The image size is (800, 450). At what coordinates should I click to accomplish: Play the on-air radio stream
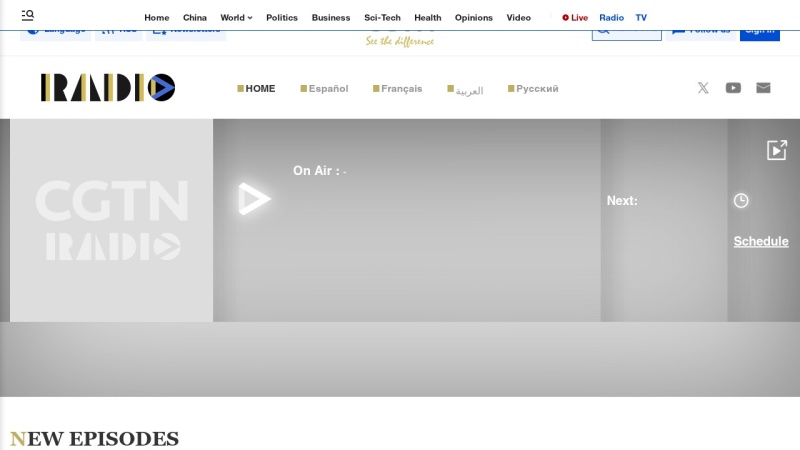pos(254,198)
